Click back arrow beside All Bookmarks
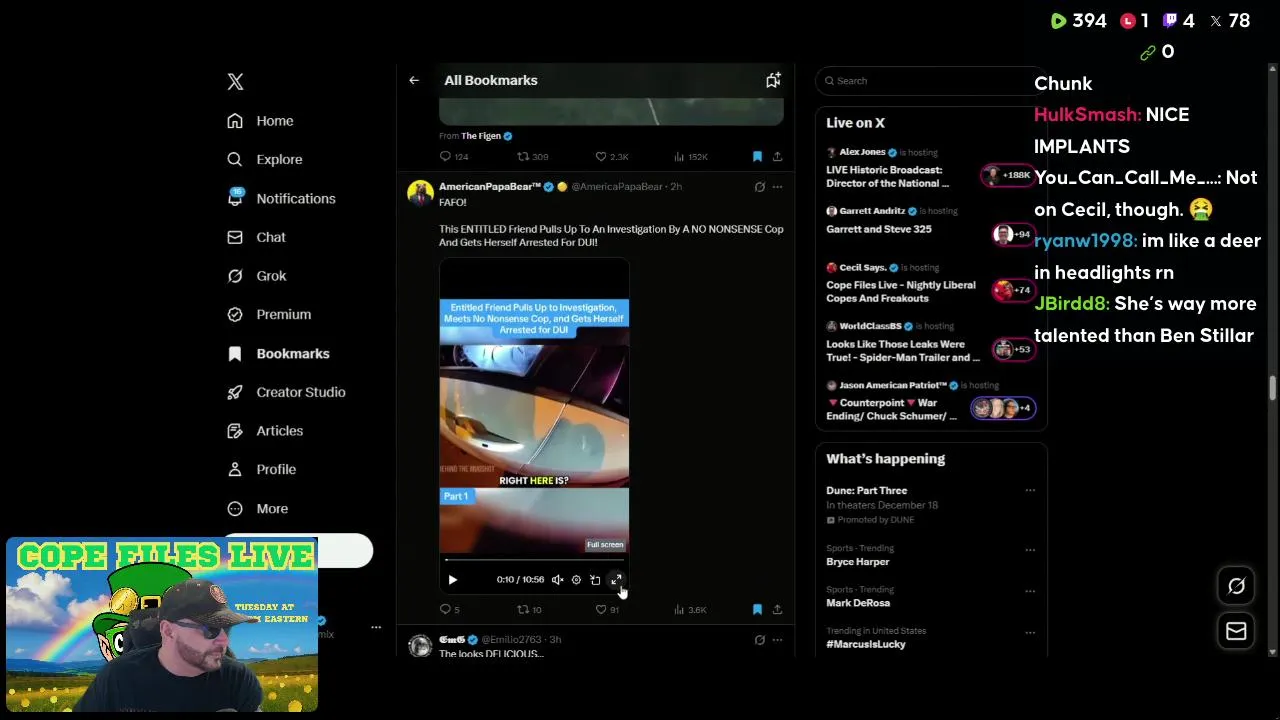 (x=414, y=80)
